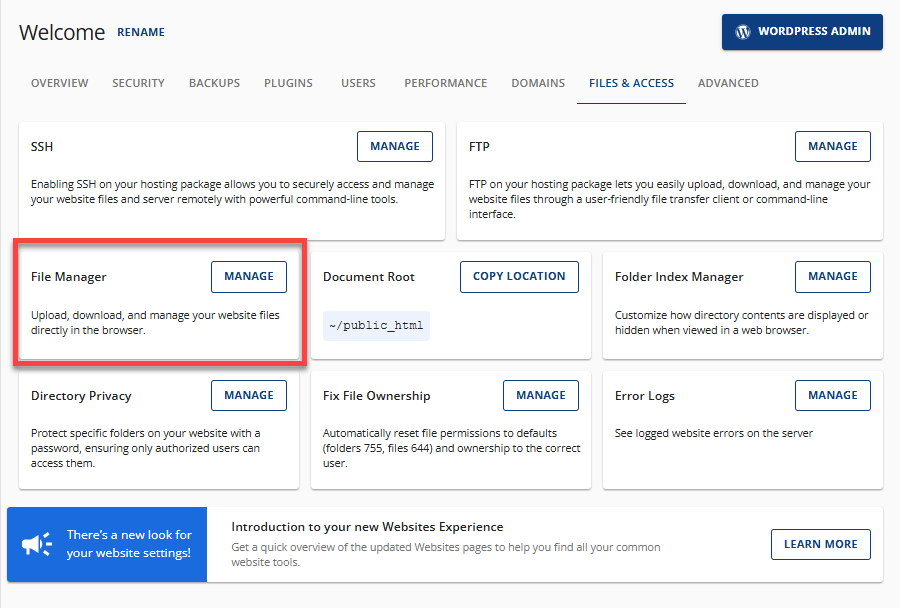Manage SSH access settings
The width and height of the screenshot is (900, 608).
(395, 146)
